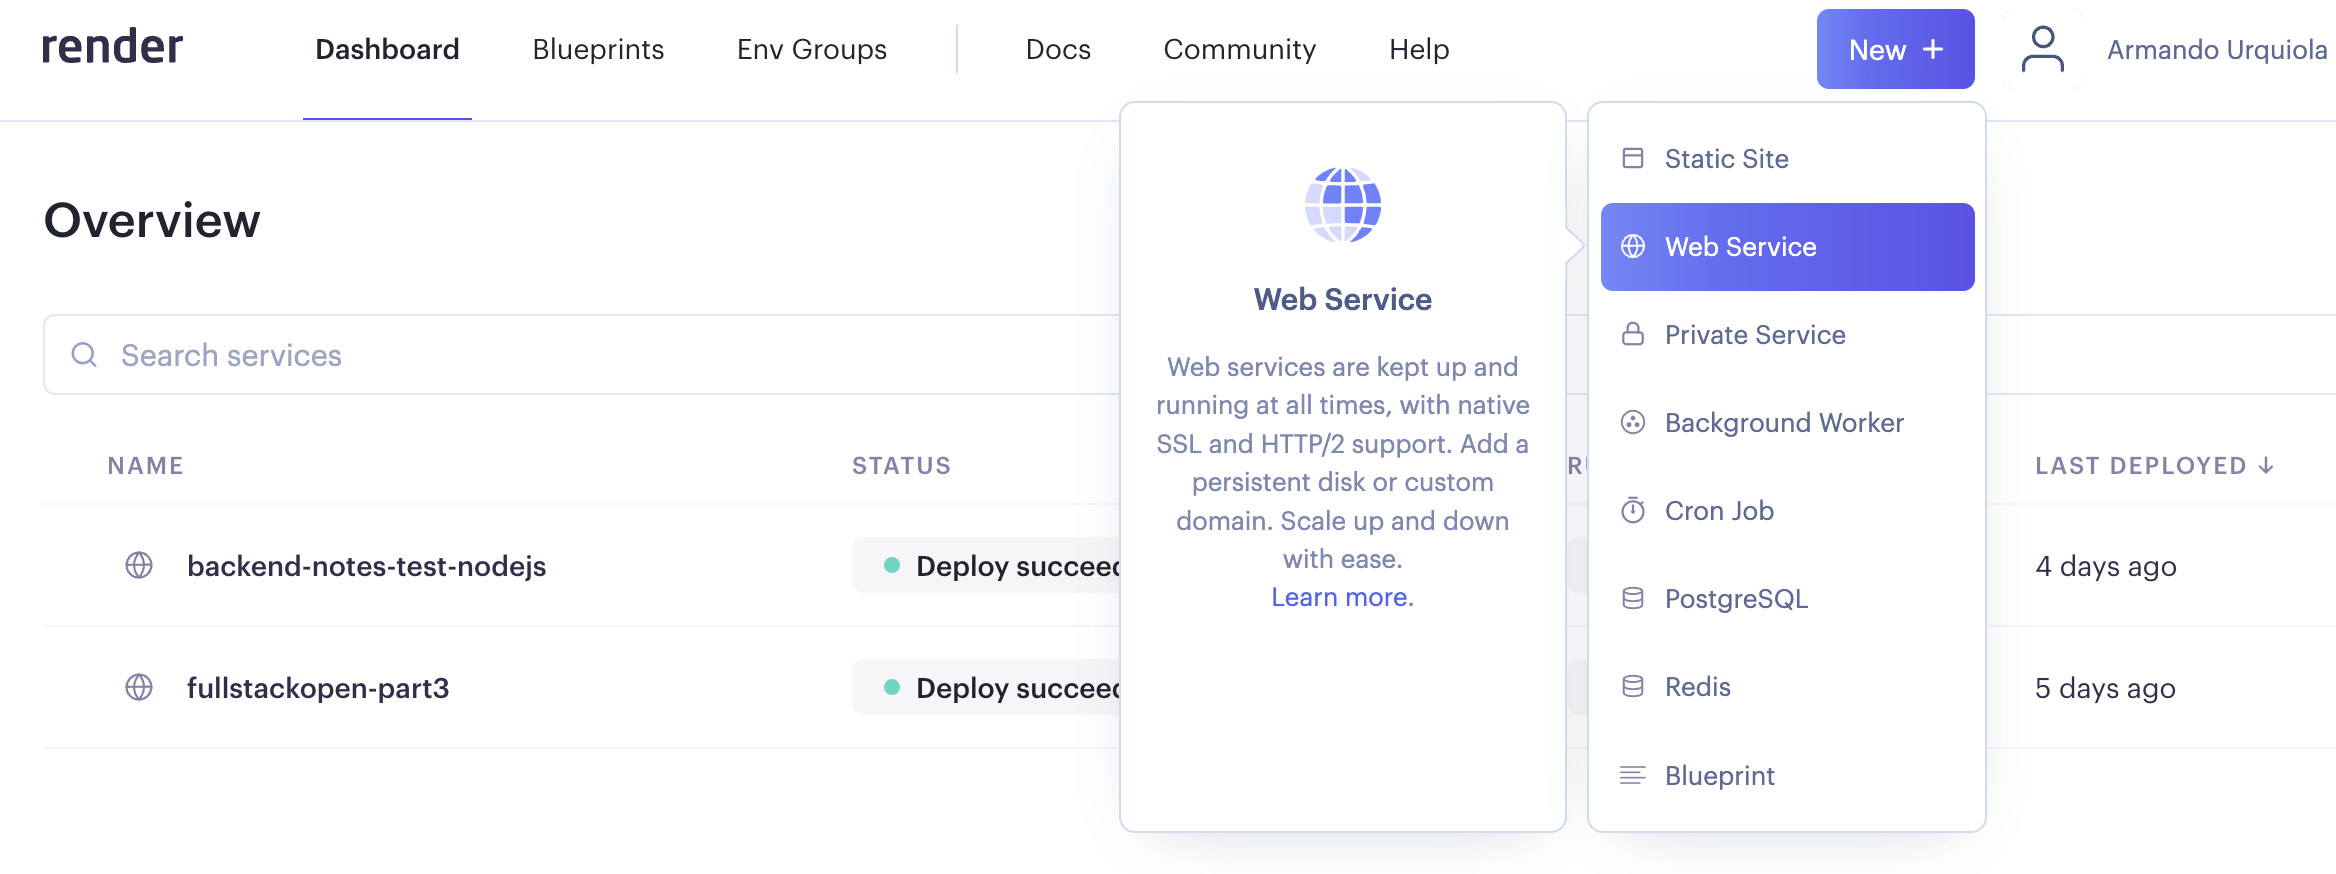Screen dimensions: 2336x874
Task: Choose Blueprint menu entry
Action: click(1787, 775)
